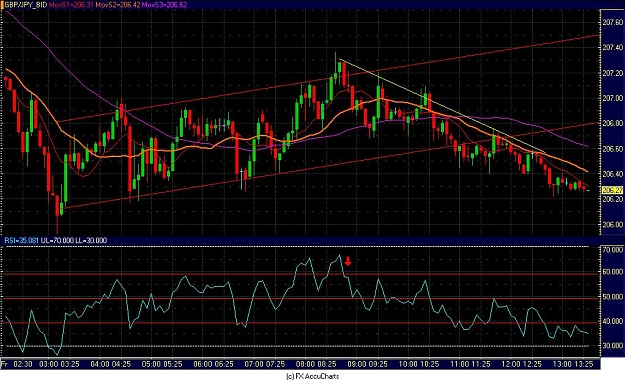Click the 12:00 time axis label

tap(511, 364)
